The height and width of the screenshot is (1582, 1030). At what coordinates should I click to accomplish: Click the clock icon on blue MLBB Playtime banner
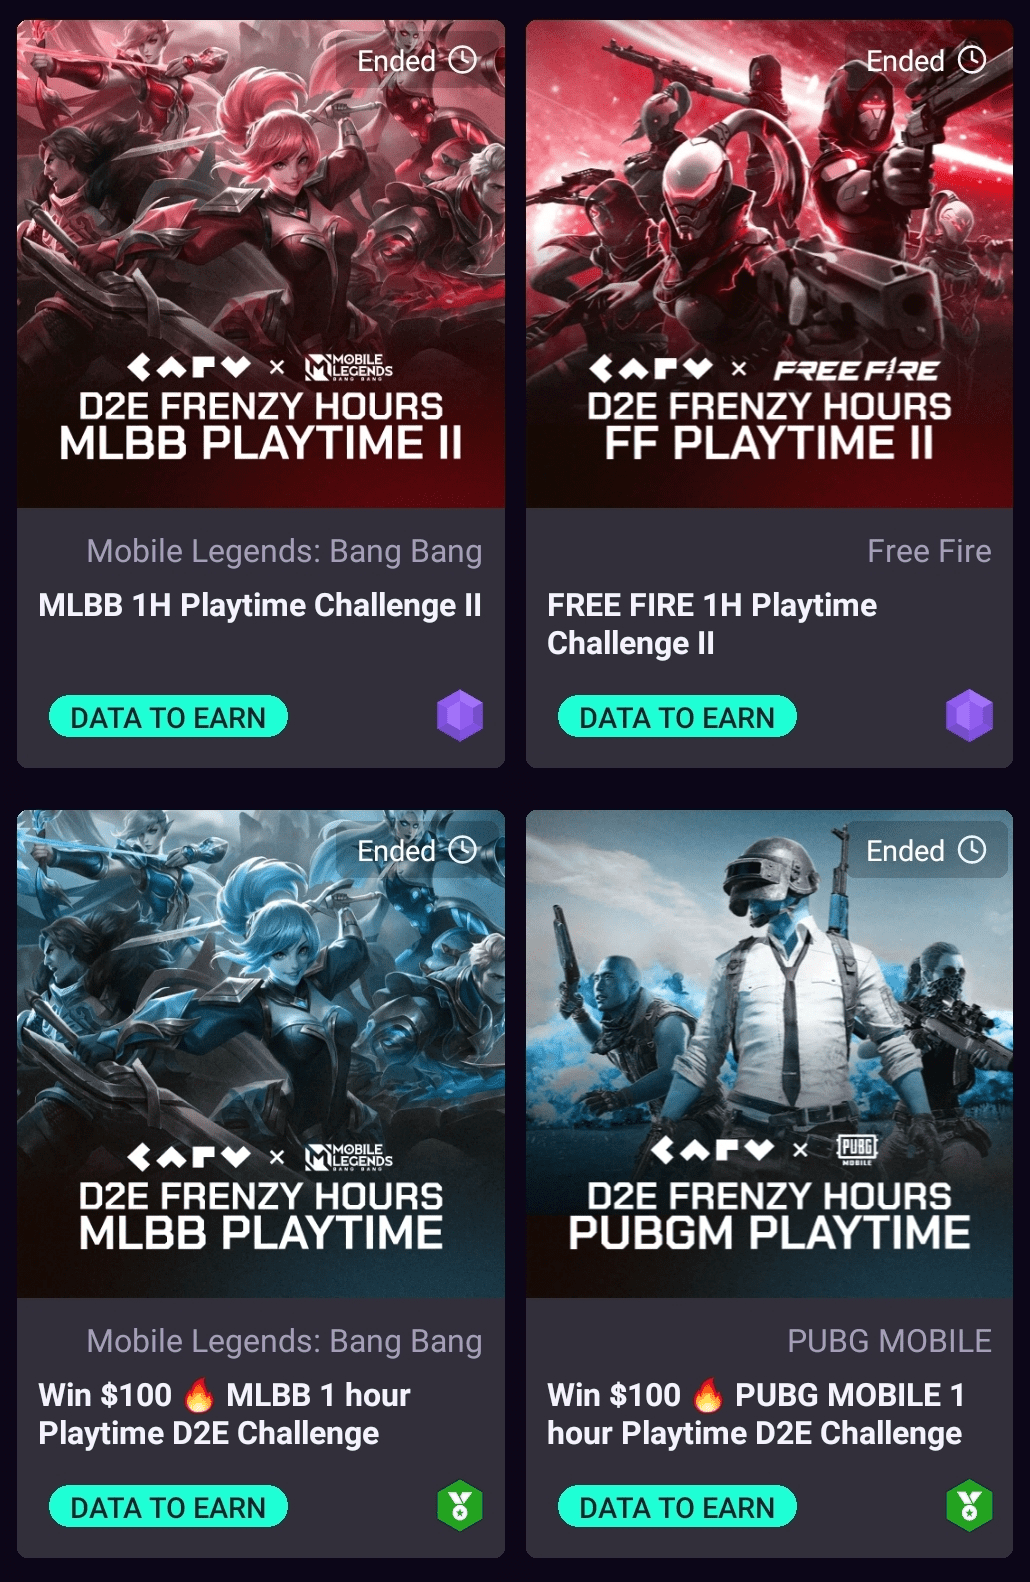tap(463, 850)
